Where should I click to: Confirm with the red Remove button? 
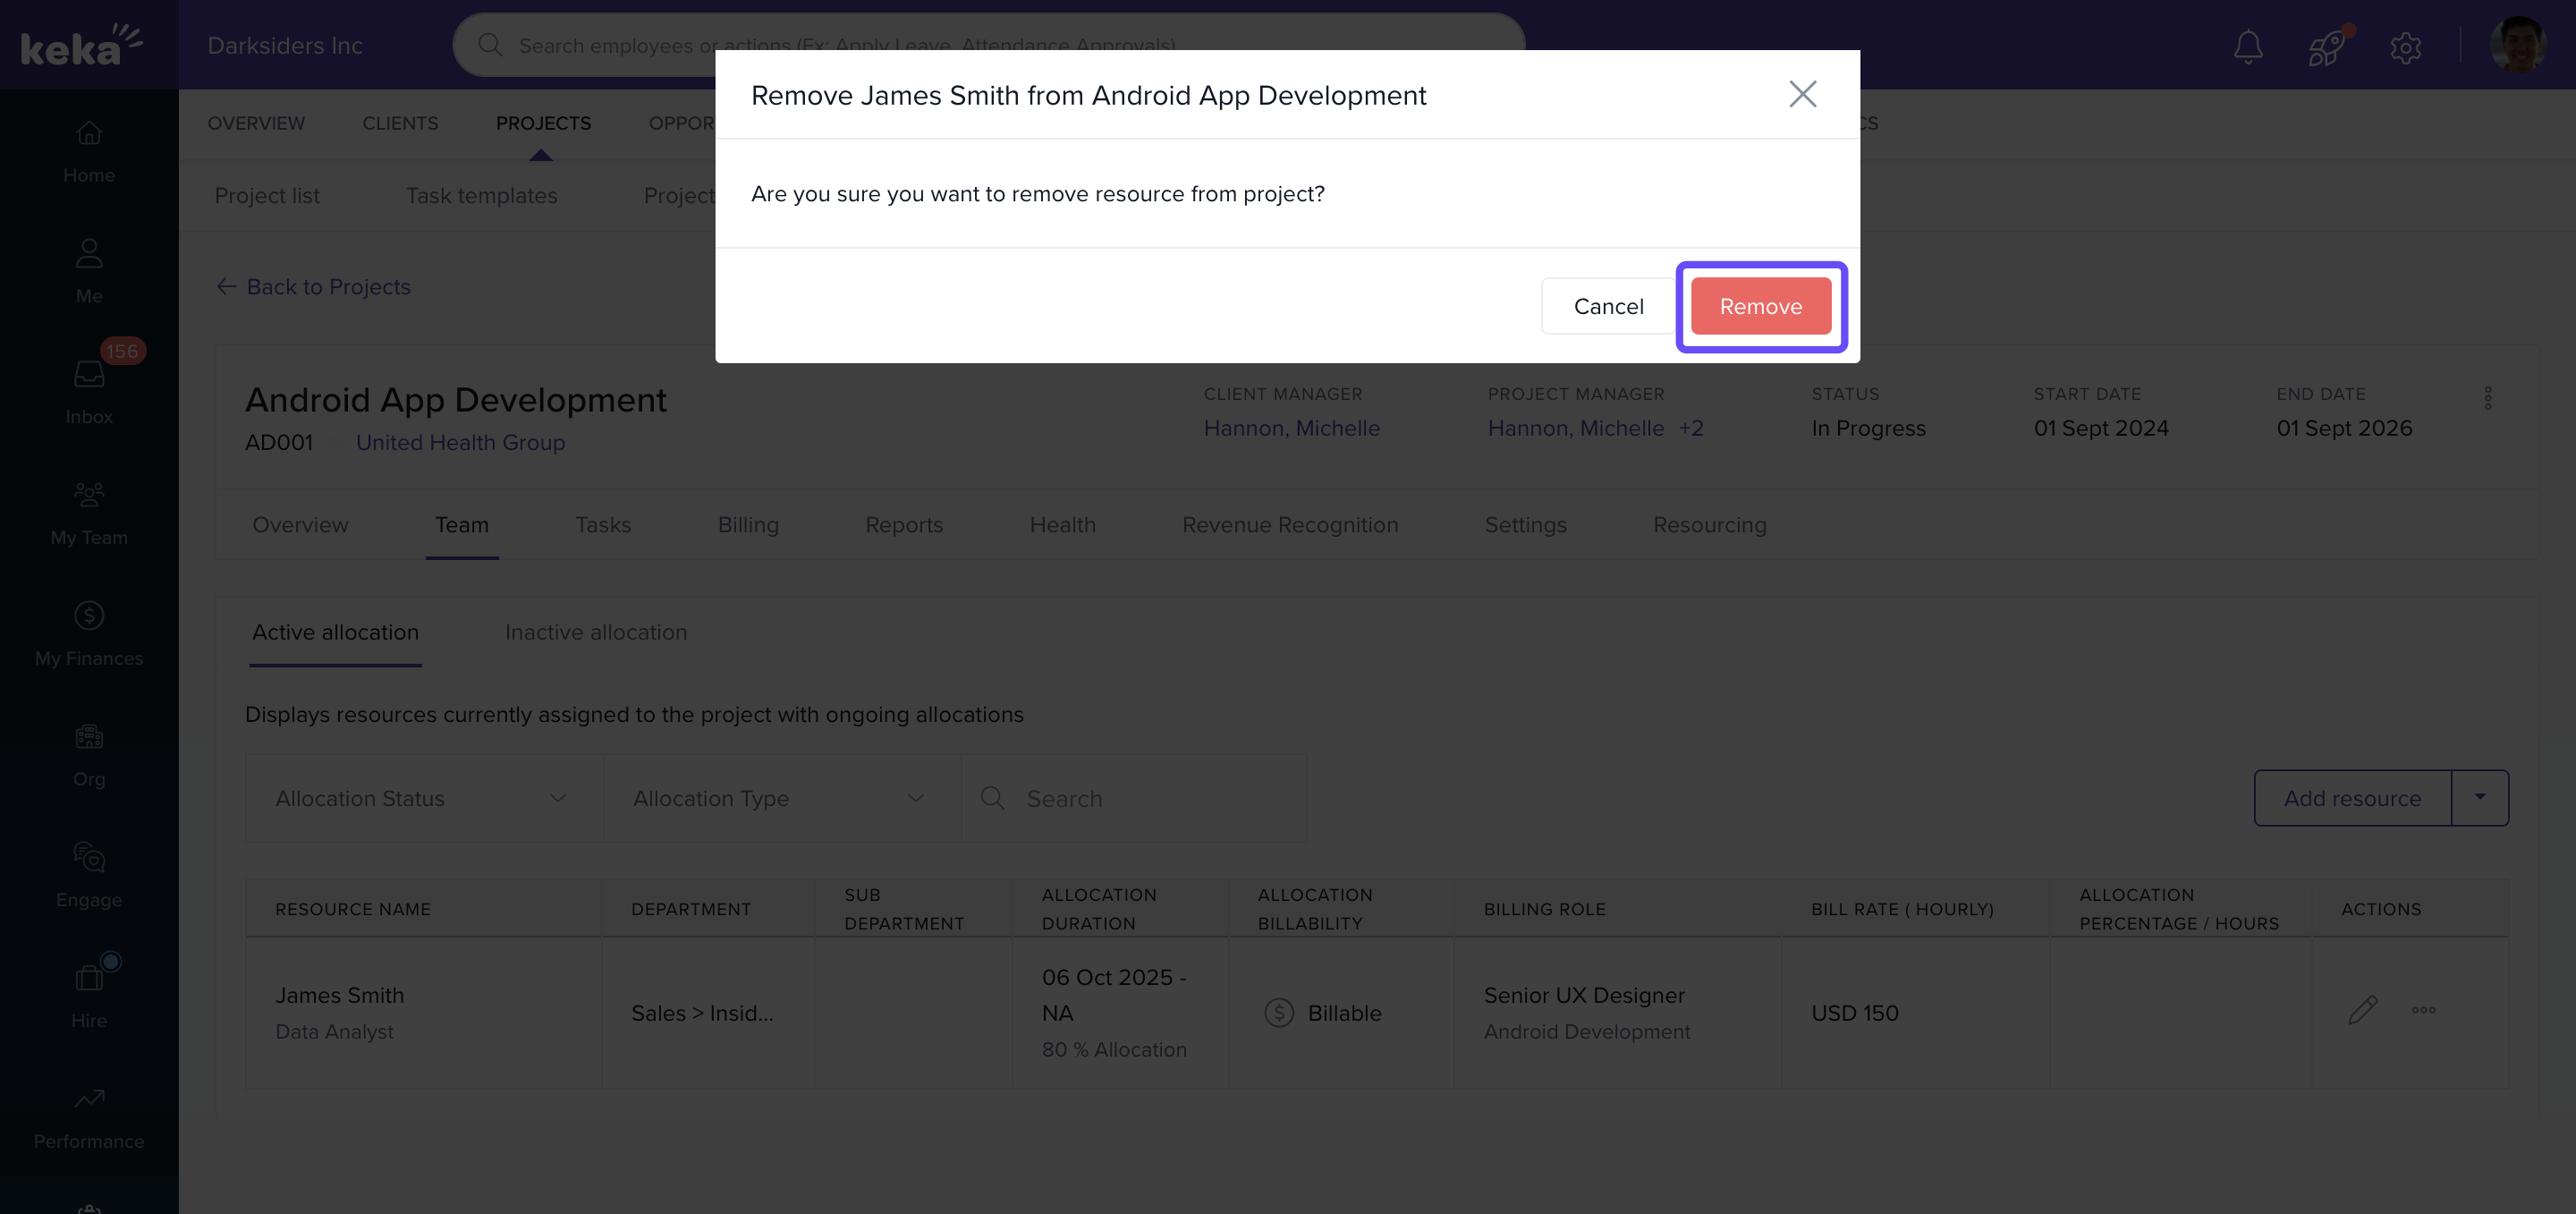click(x=1760, y=306)
